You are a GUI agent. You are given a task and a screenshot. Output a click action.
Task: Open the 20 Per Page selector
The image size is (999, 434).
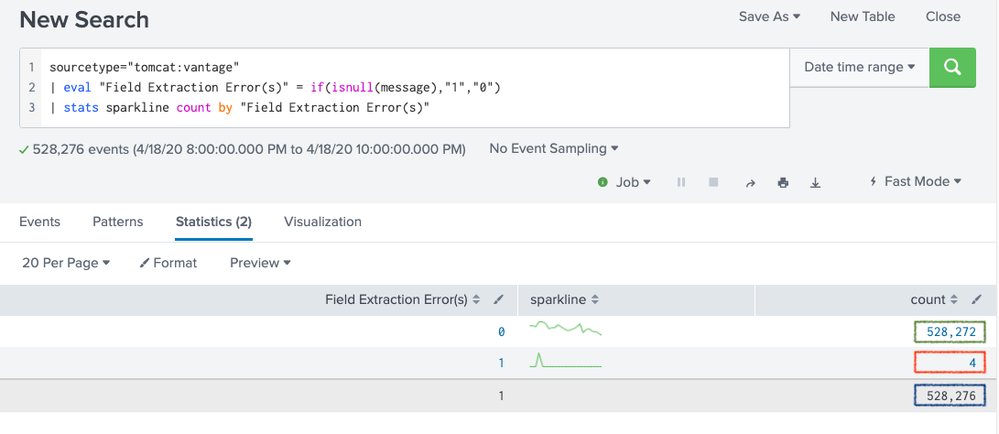coord(66,262)
